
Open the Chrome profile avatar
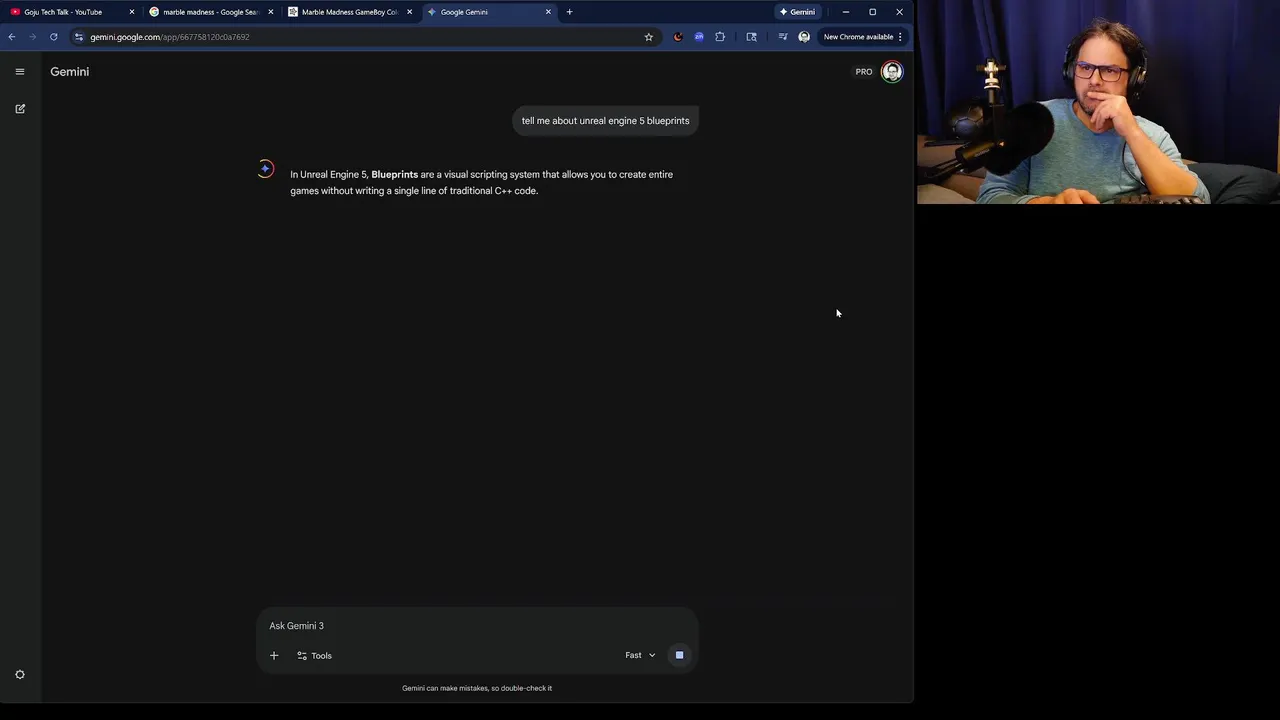pyautogui.click(x=804, y=37)
